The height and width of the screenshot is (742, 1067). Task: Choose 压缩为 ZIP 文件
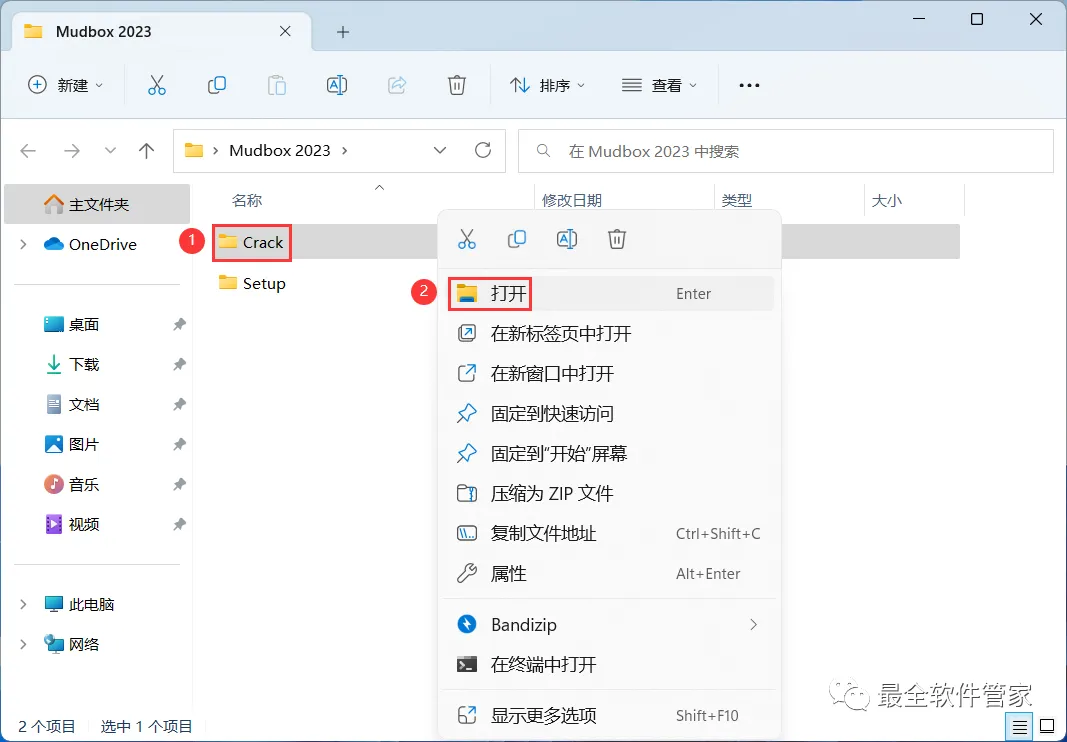click(x=610, y=494)
